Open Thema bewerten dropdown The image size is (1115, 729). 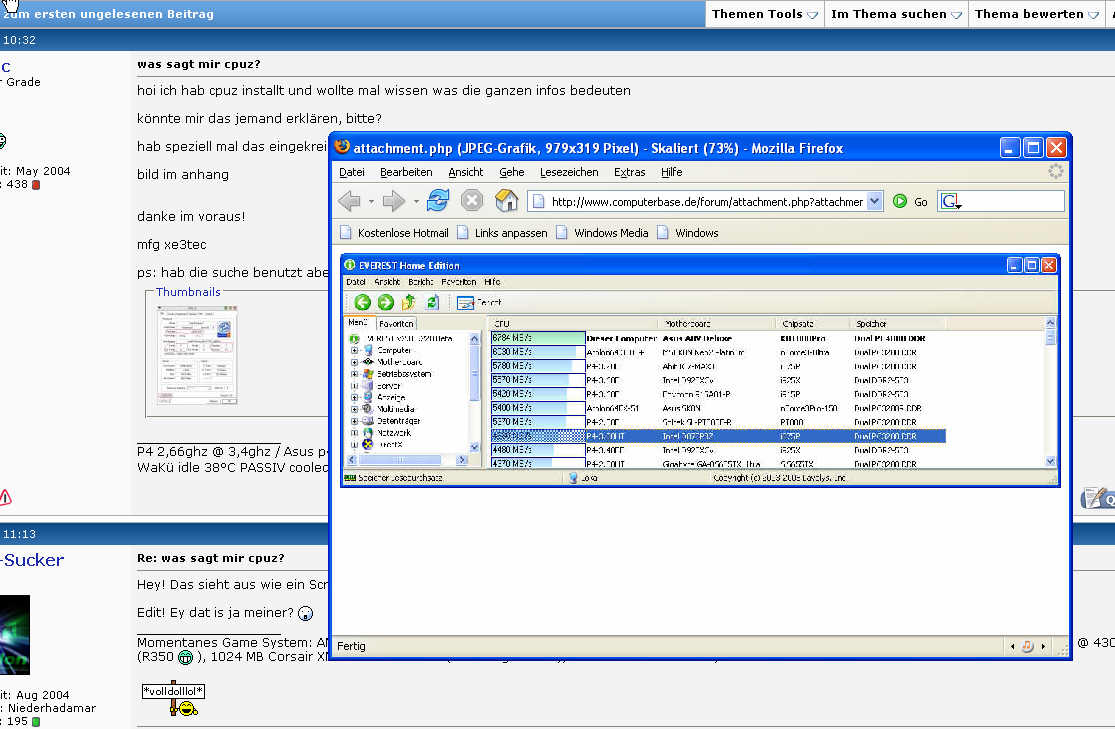pos(1037,14)
